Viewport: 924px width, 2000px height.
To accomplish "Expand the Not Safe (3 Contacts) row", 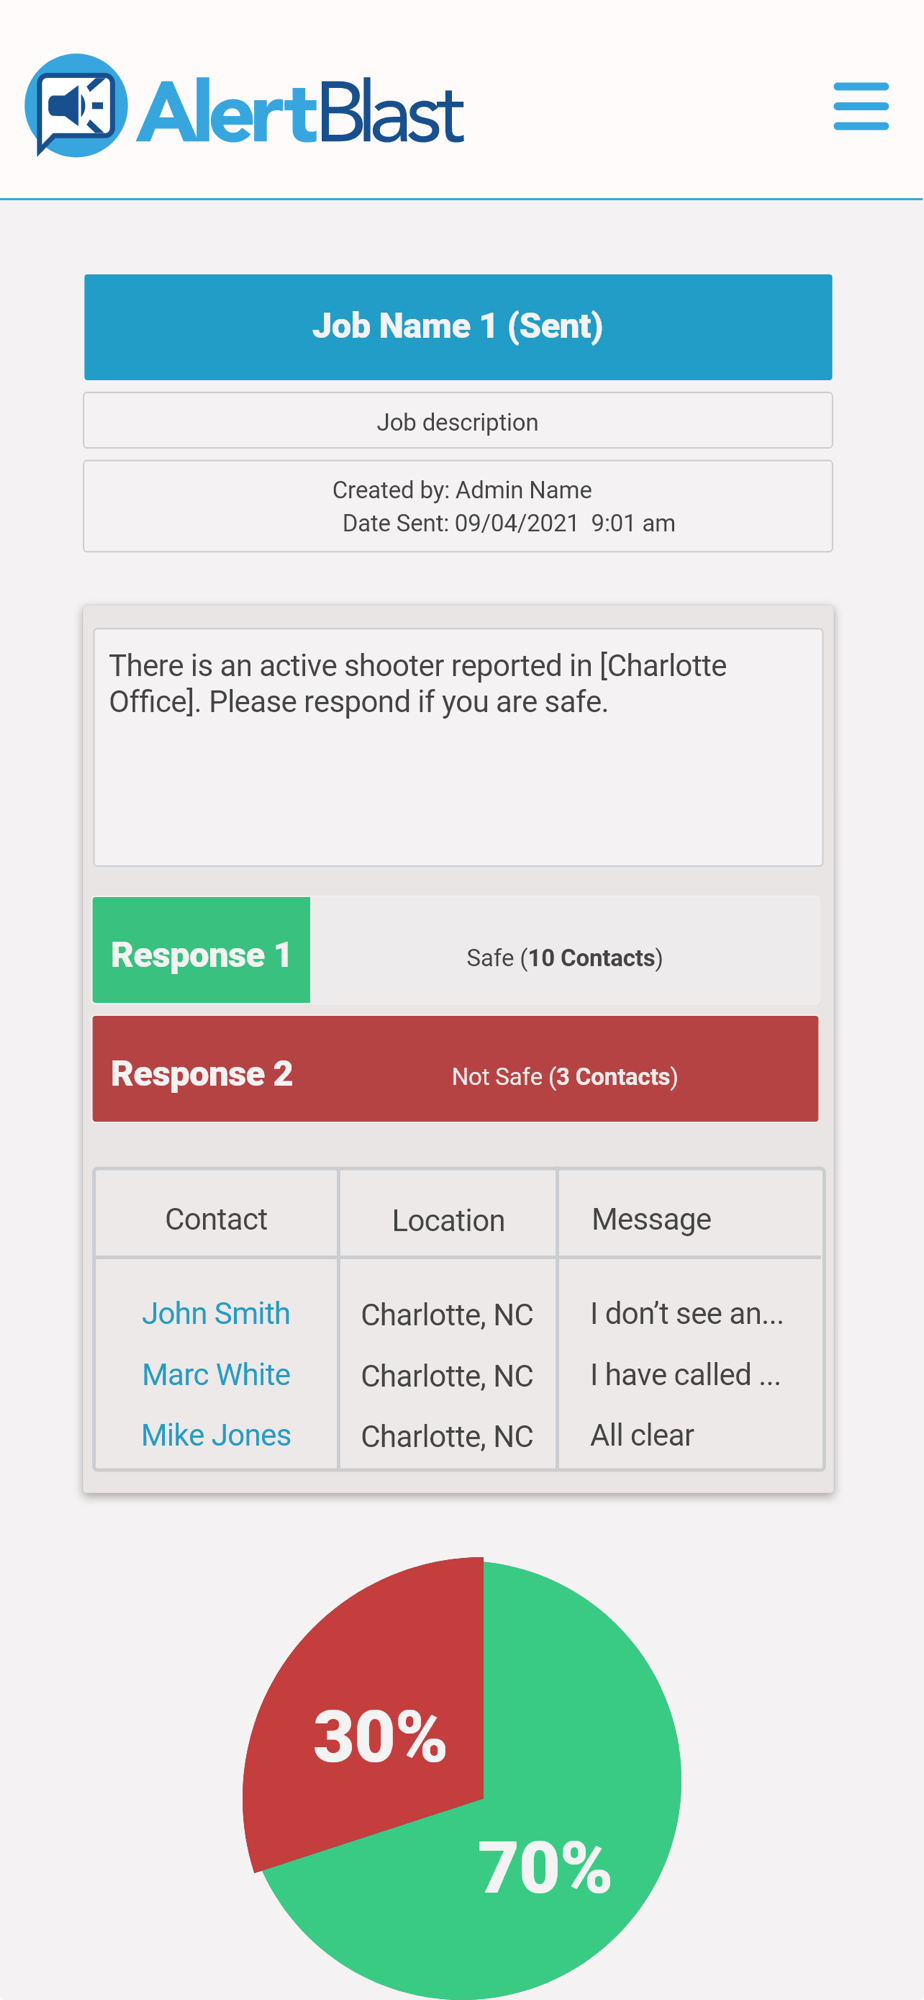I will [565, 1077].
